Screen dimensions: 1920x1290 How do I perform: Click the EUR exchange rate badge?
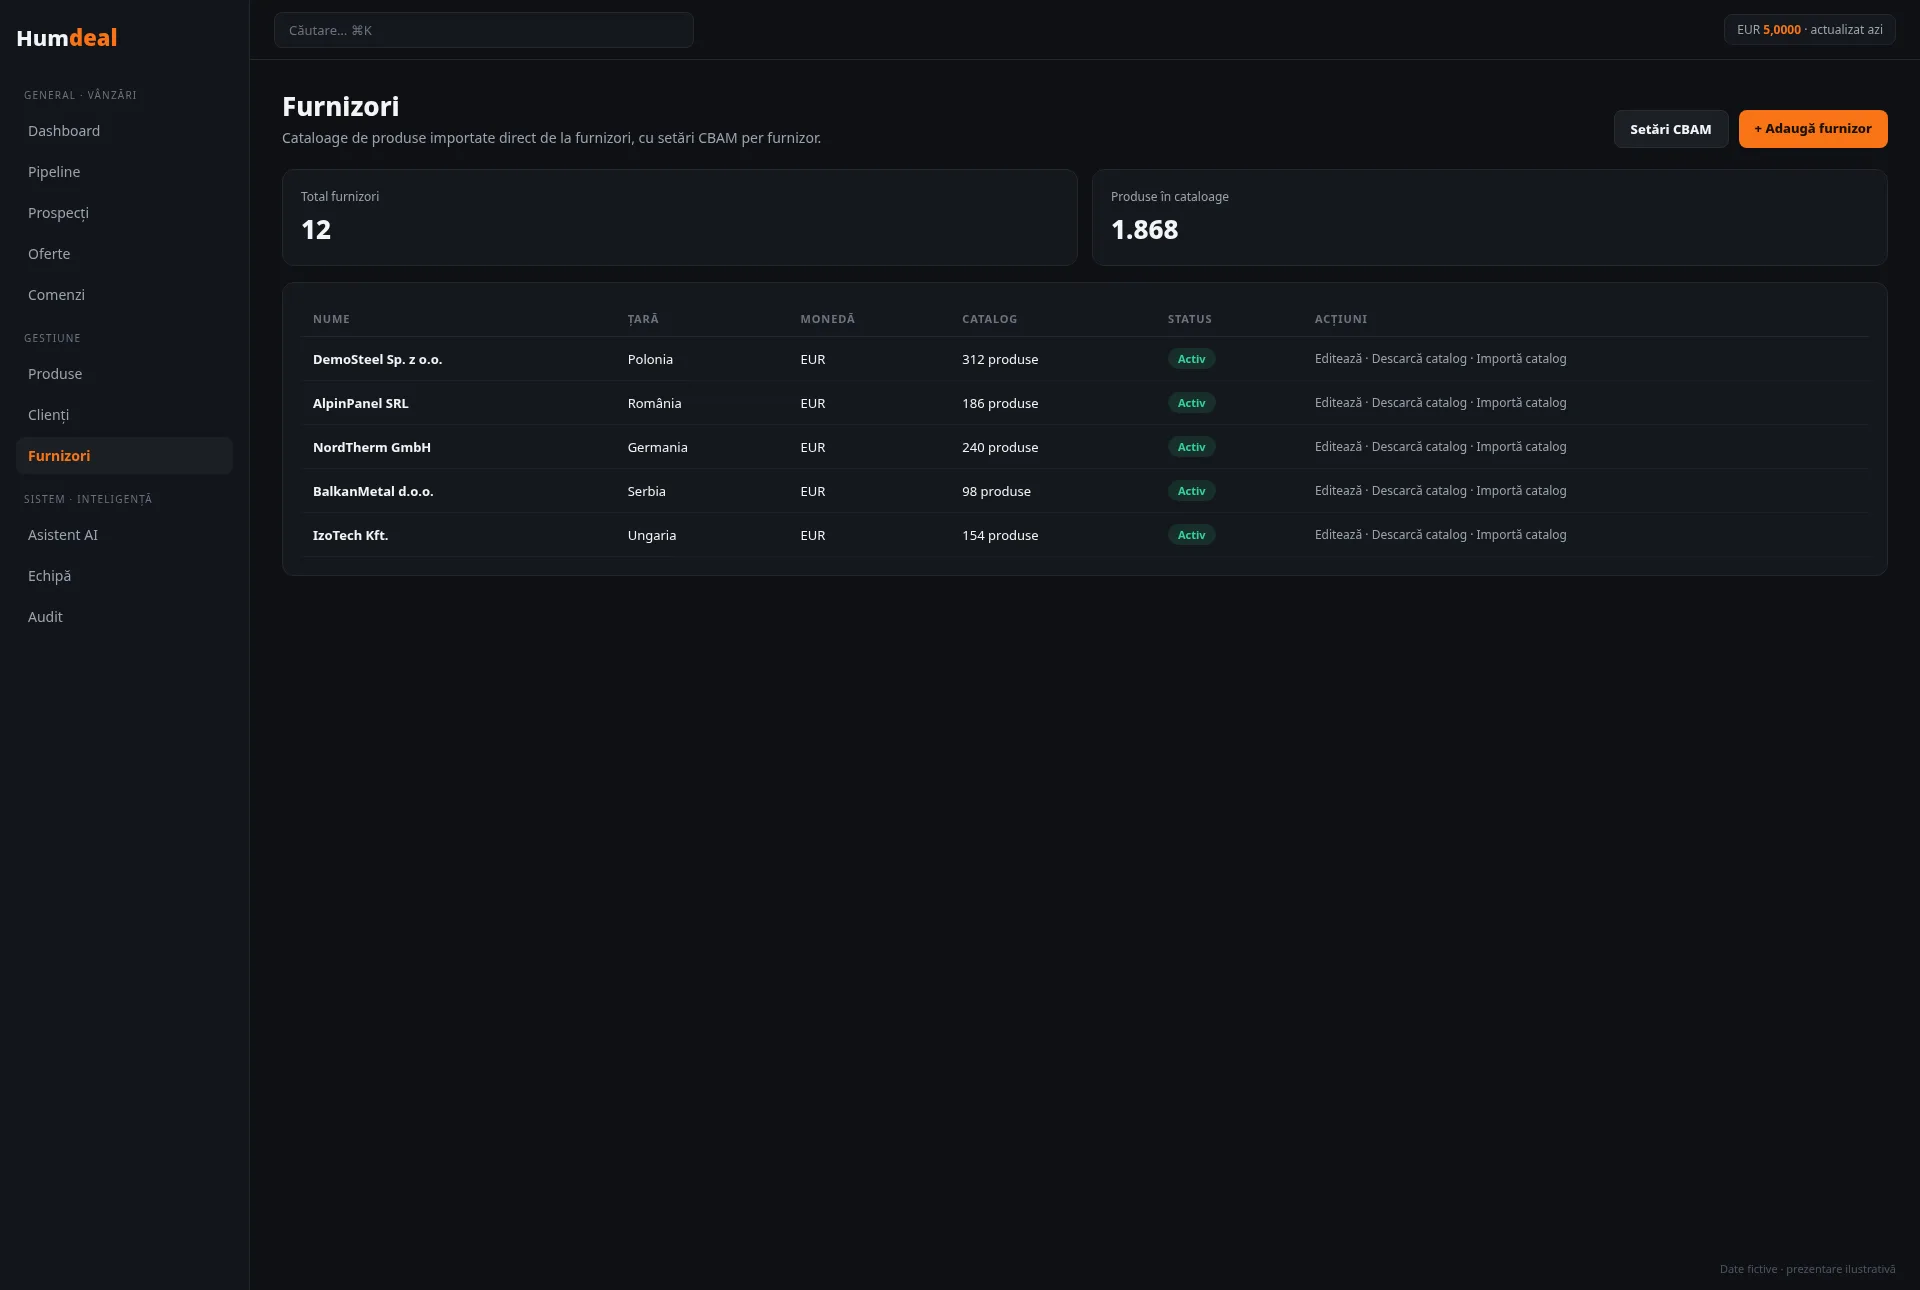click(1809, 30)
